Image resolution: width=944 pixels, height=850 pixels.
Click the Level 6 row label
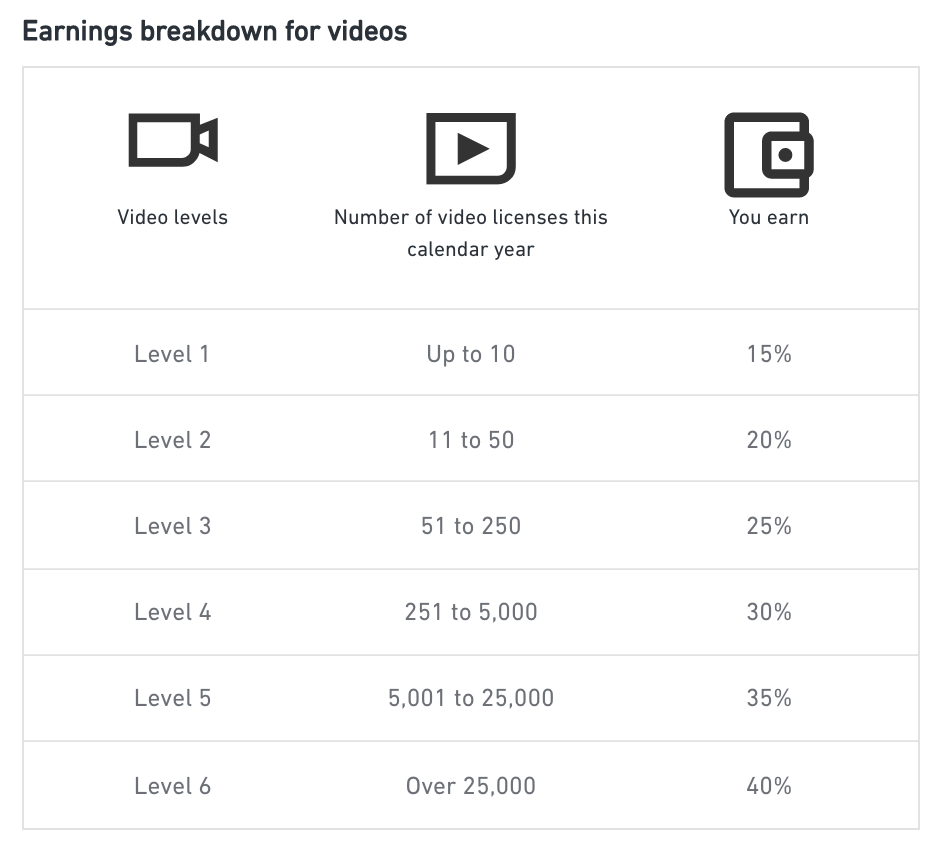pyautogui.click(x=172, y=786)
